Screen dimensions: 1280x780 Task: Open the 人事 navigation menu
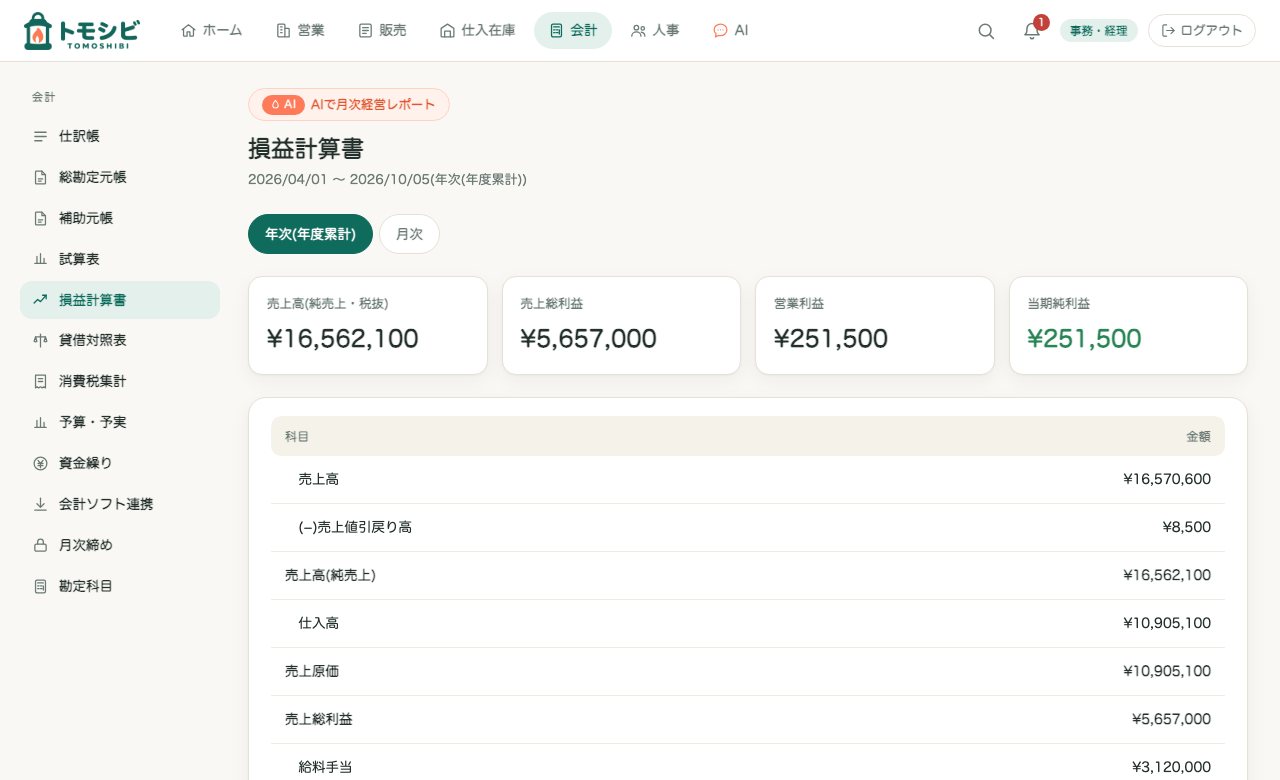pyautogui.click(x=655, y=31)
